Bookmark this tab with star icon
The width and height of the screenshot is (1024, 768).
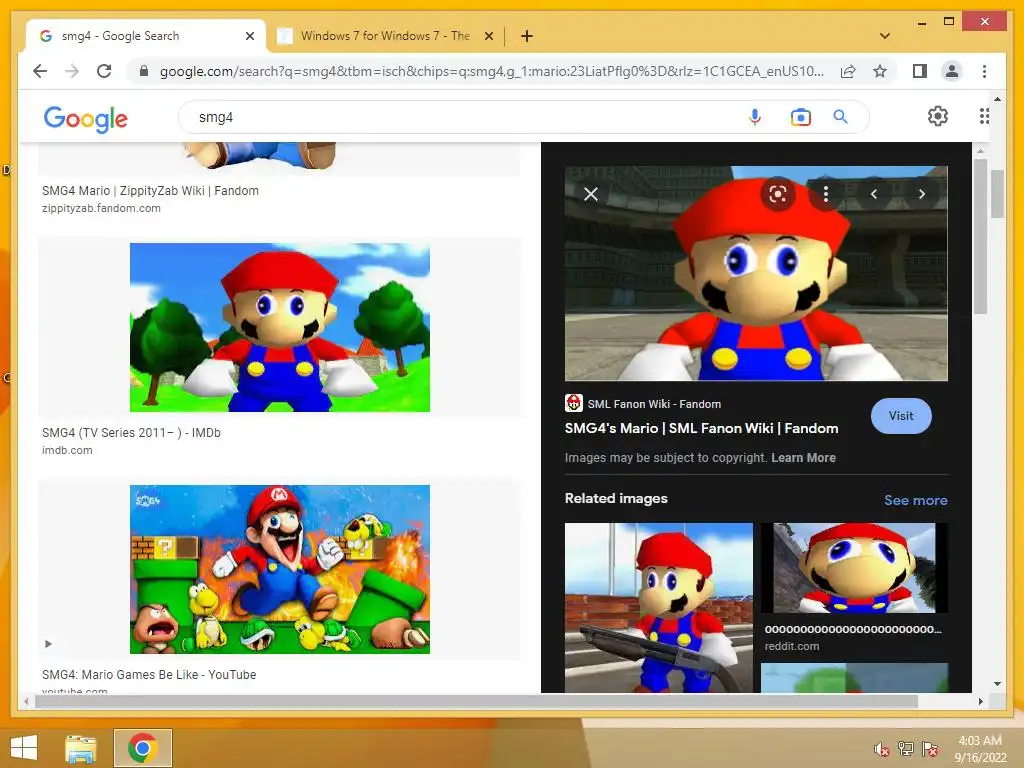880,71
